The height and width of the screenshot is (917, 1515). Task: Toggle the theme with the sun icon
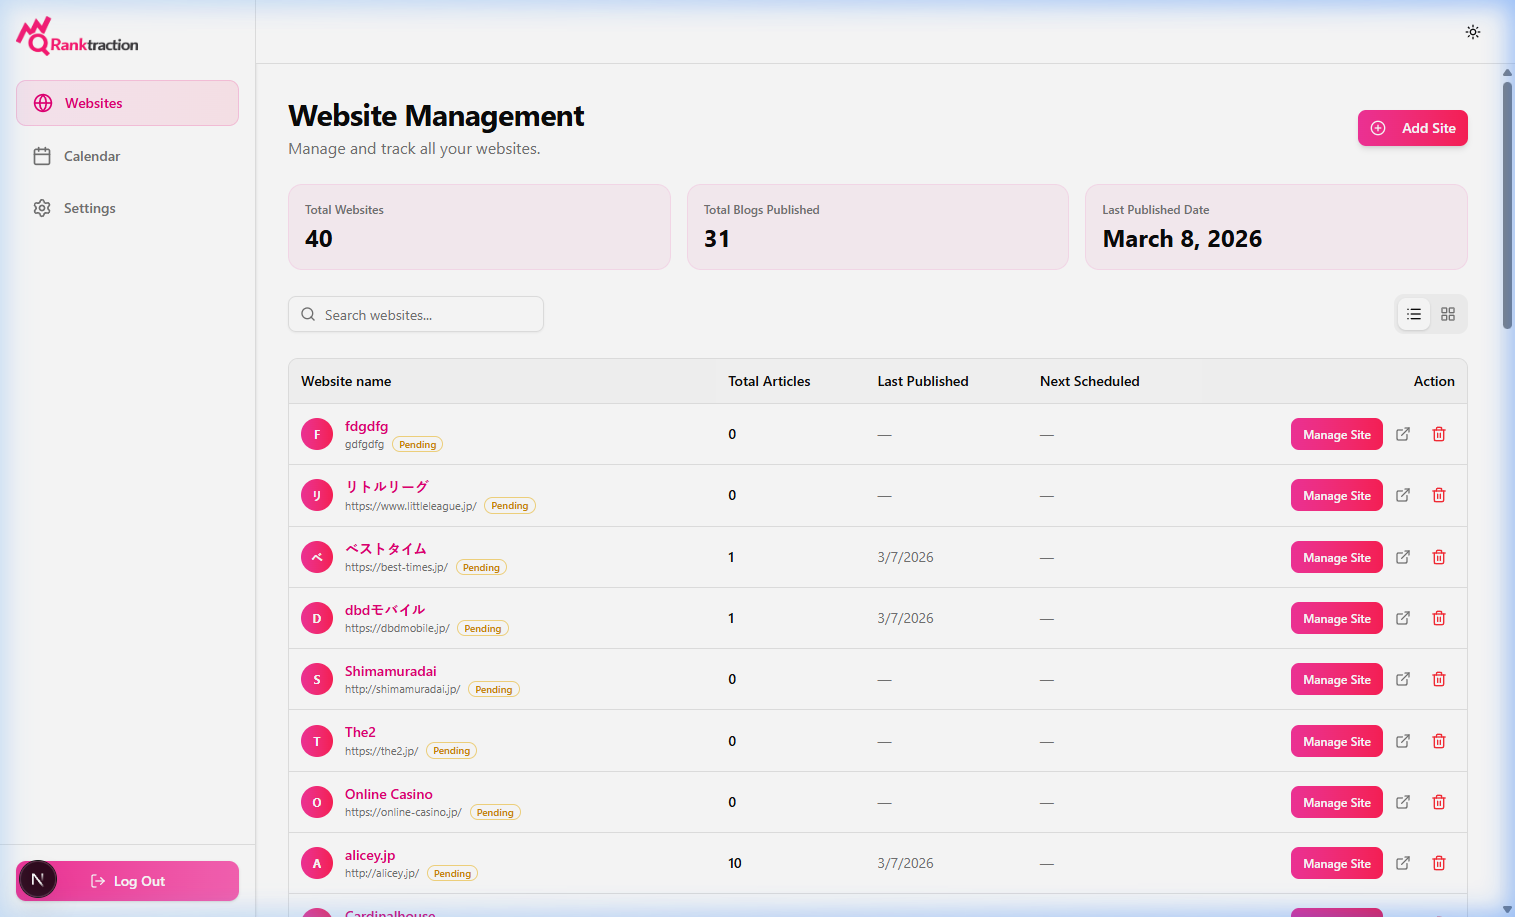pos(1472,31)
